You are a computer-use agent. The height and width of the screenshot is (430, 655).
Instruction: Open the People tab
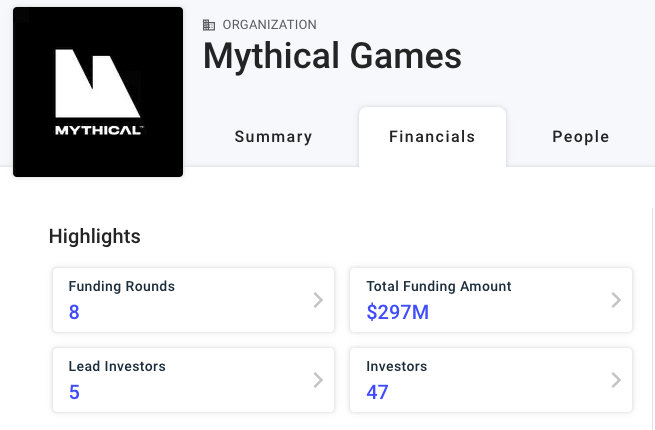point(581,137)
